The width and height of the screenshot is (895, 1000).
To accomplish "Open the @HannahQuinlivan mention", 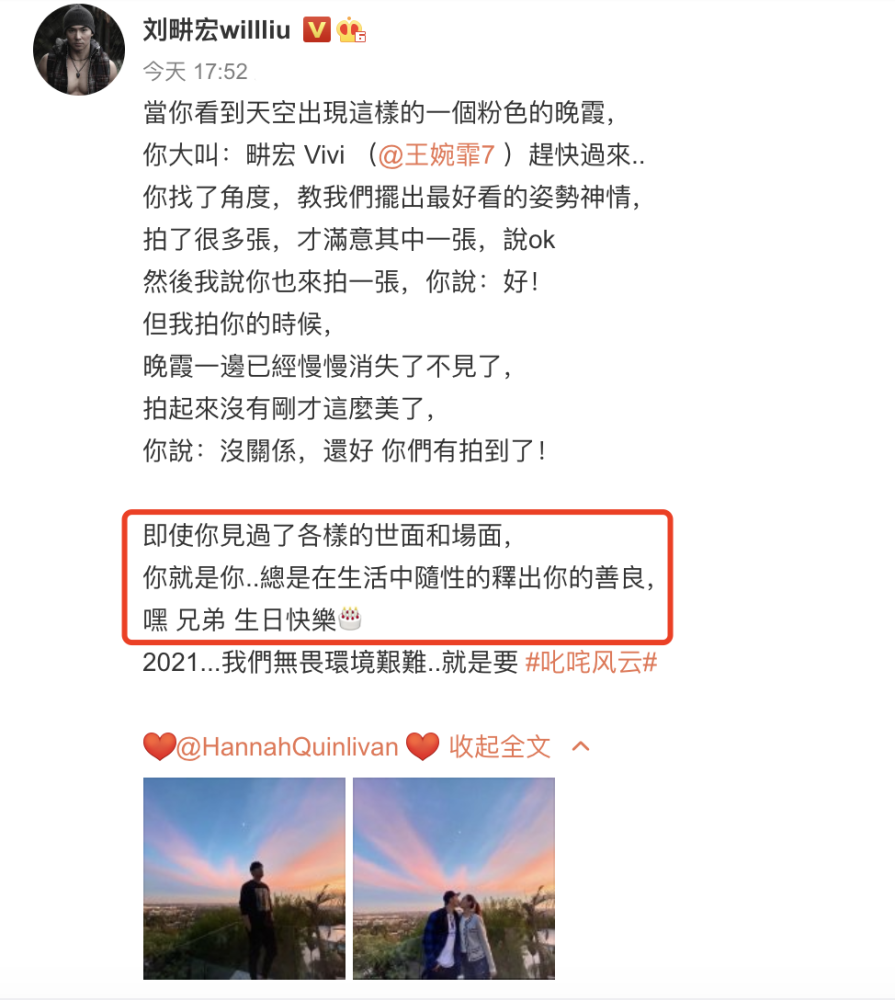I will tap(287, 747).
